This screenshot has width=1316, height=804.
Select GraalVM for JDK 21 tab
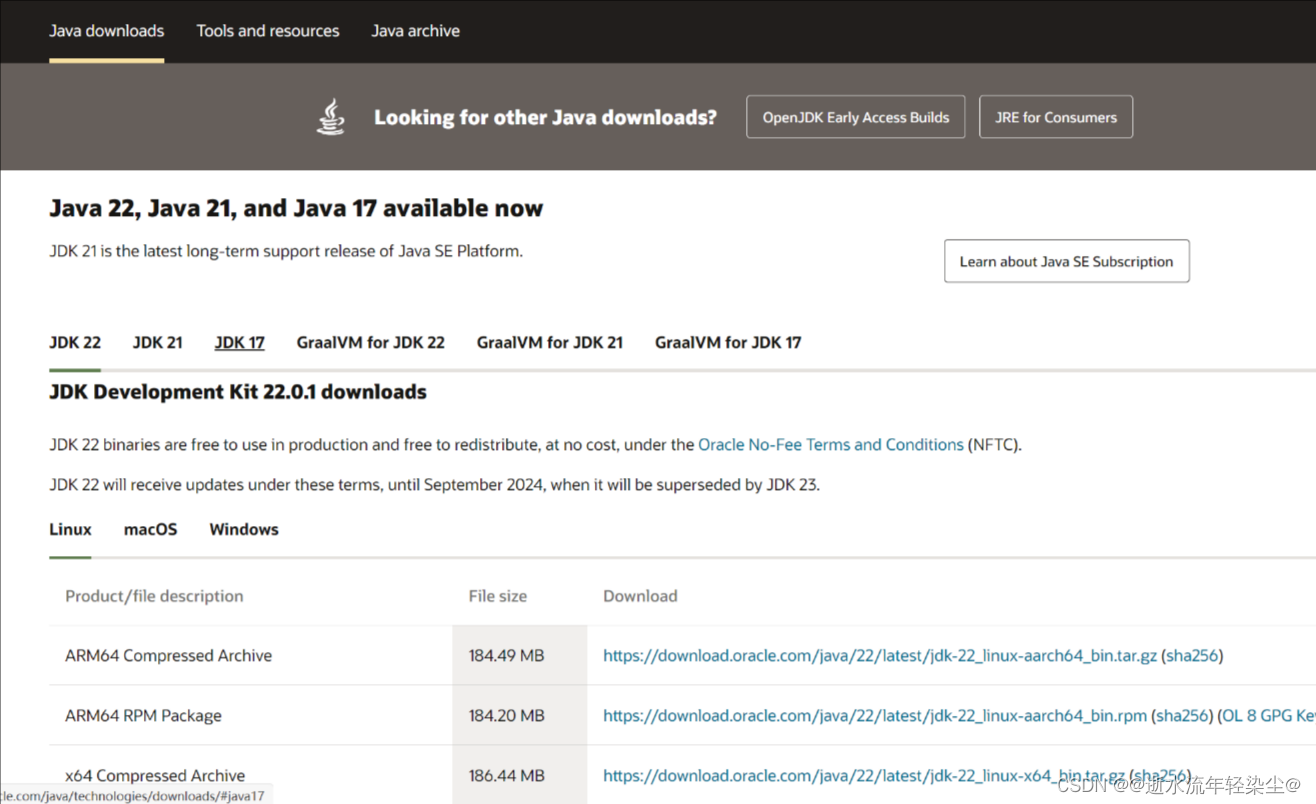click(550, 342)
